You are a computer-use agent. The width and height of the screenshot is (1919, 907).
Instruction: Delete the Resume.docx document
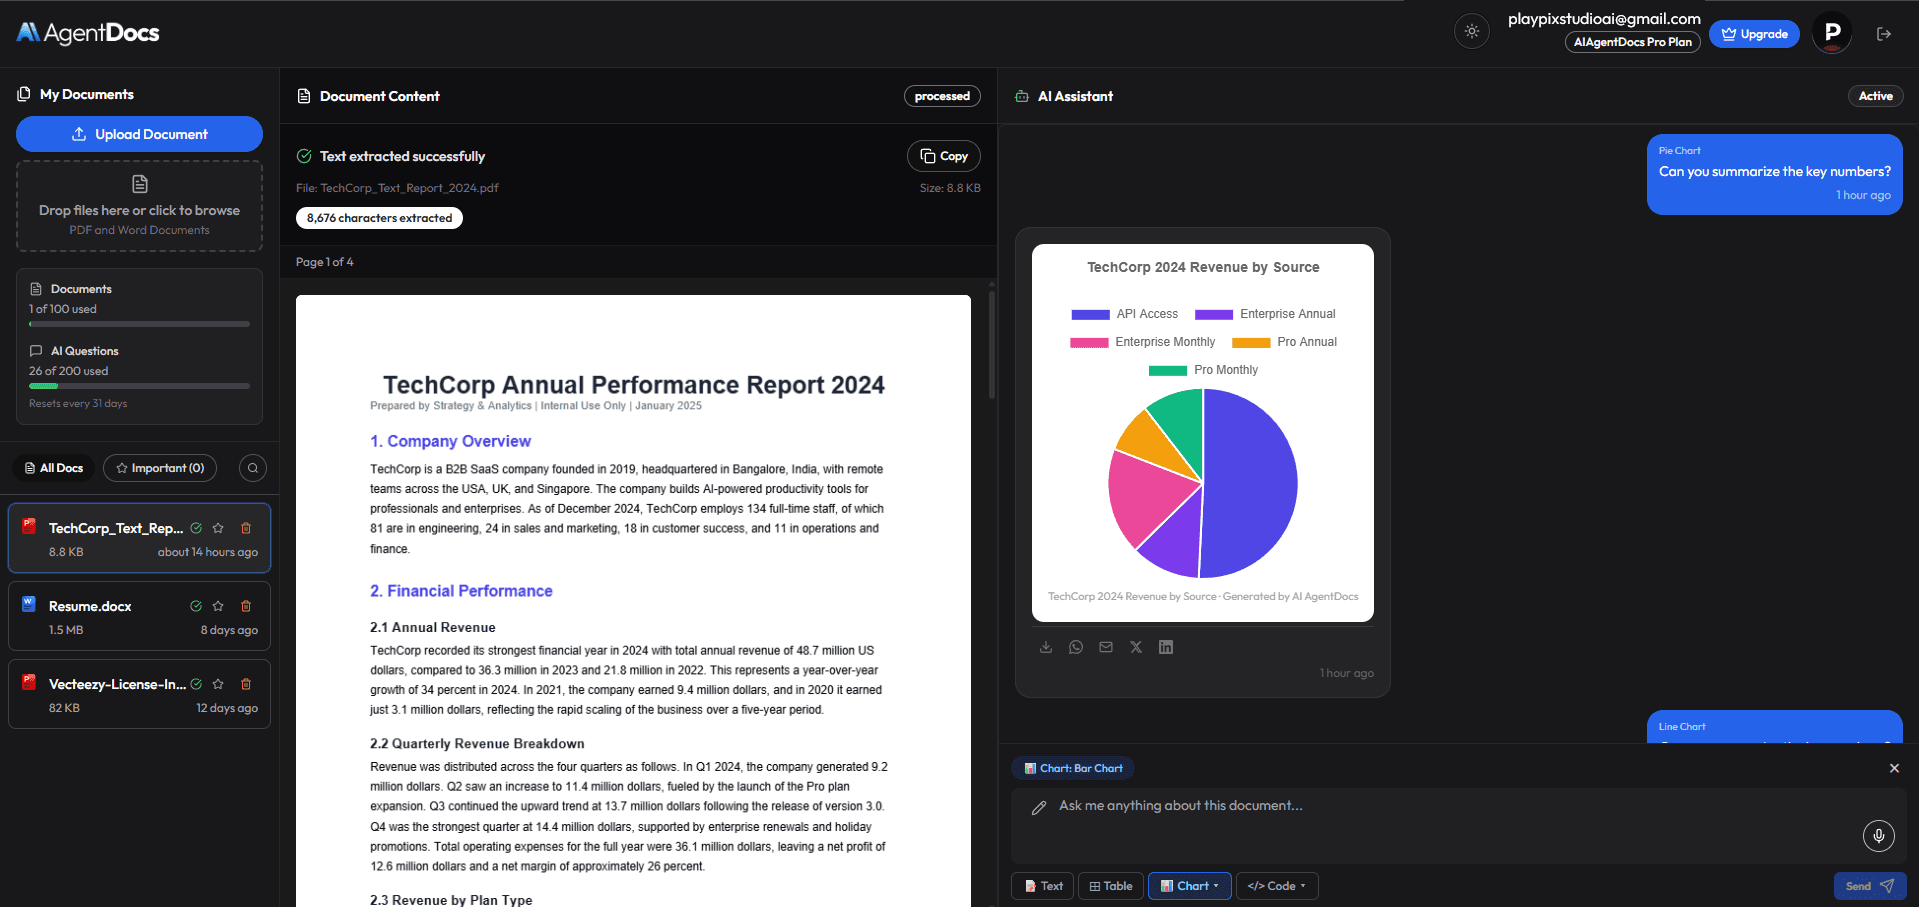pyautogui.click(x=246, y=606)
